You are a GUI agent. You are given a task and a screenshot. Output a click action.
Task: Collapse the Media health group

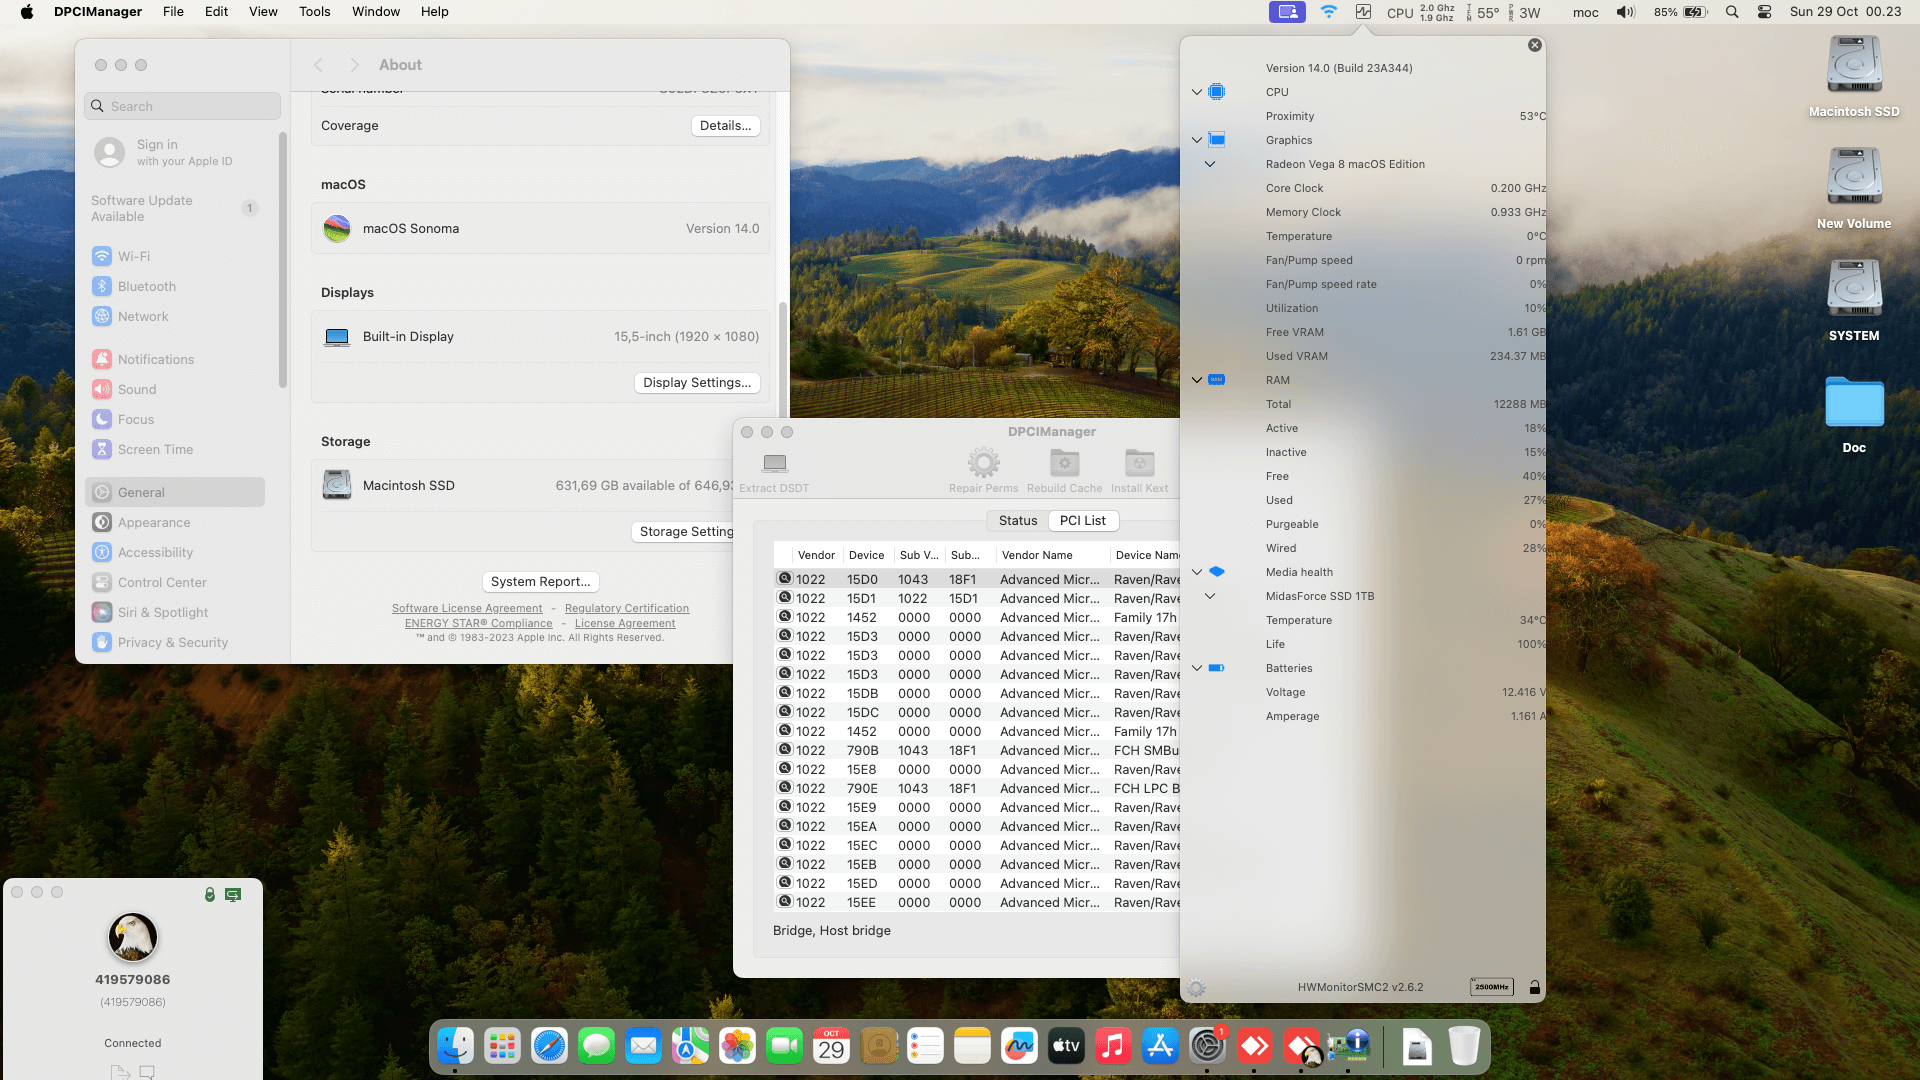coord(1197,572)
